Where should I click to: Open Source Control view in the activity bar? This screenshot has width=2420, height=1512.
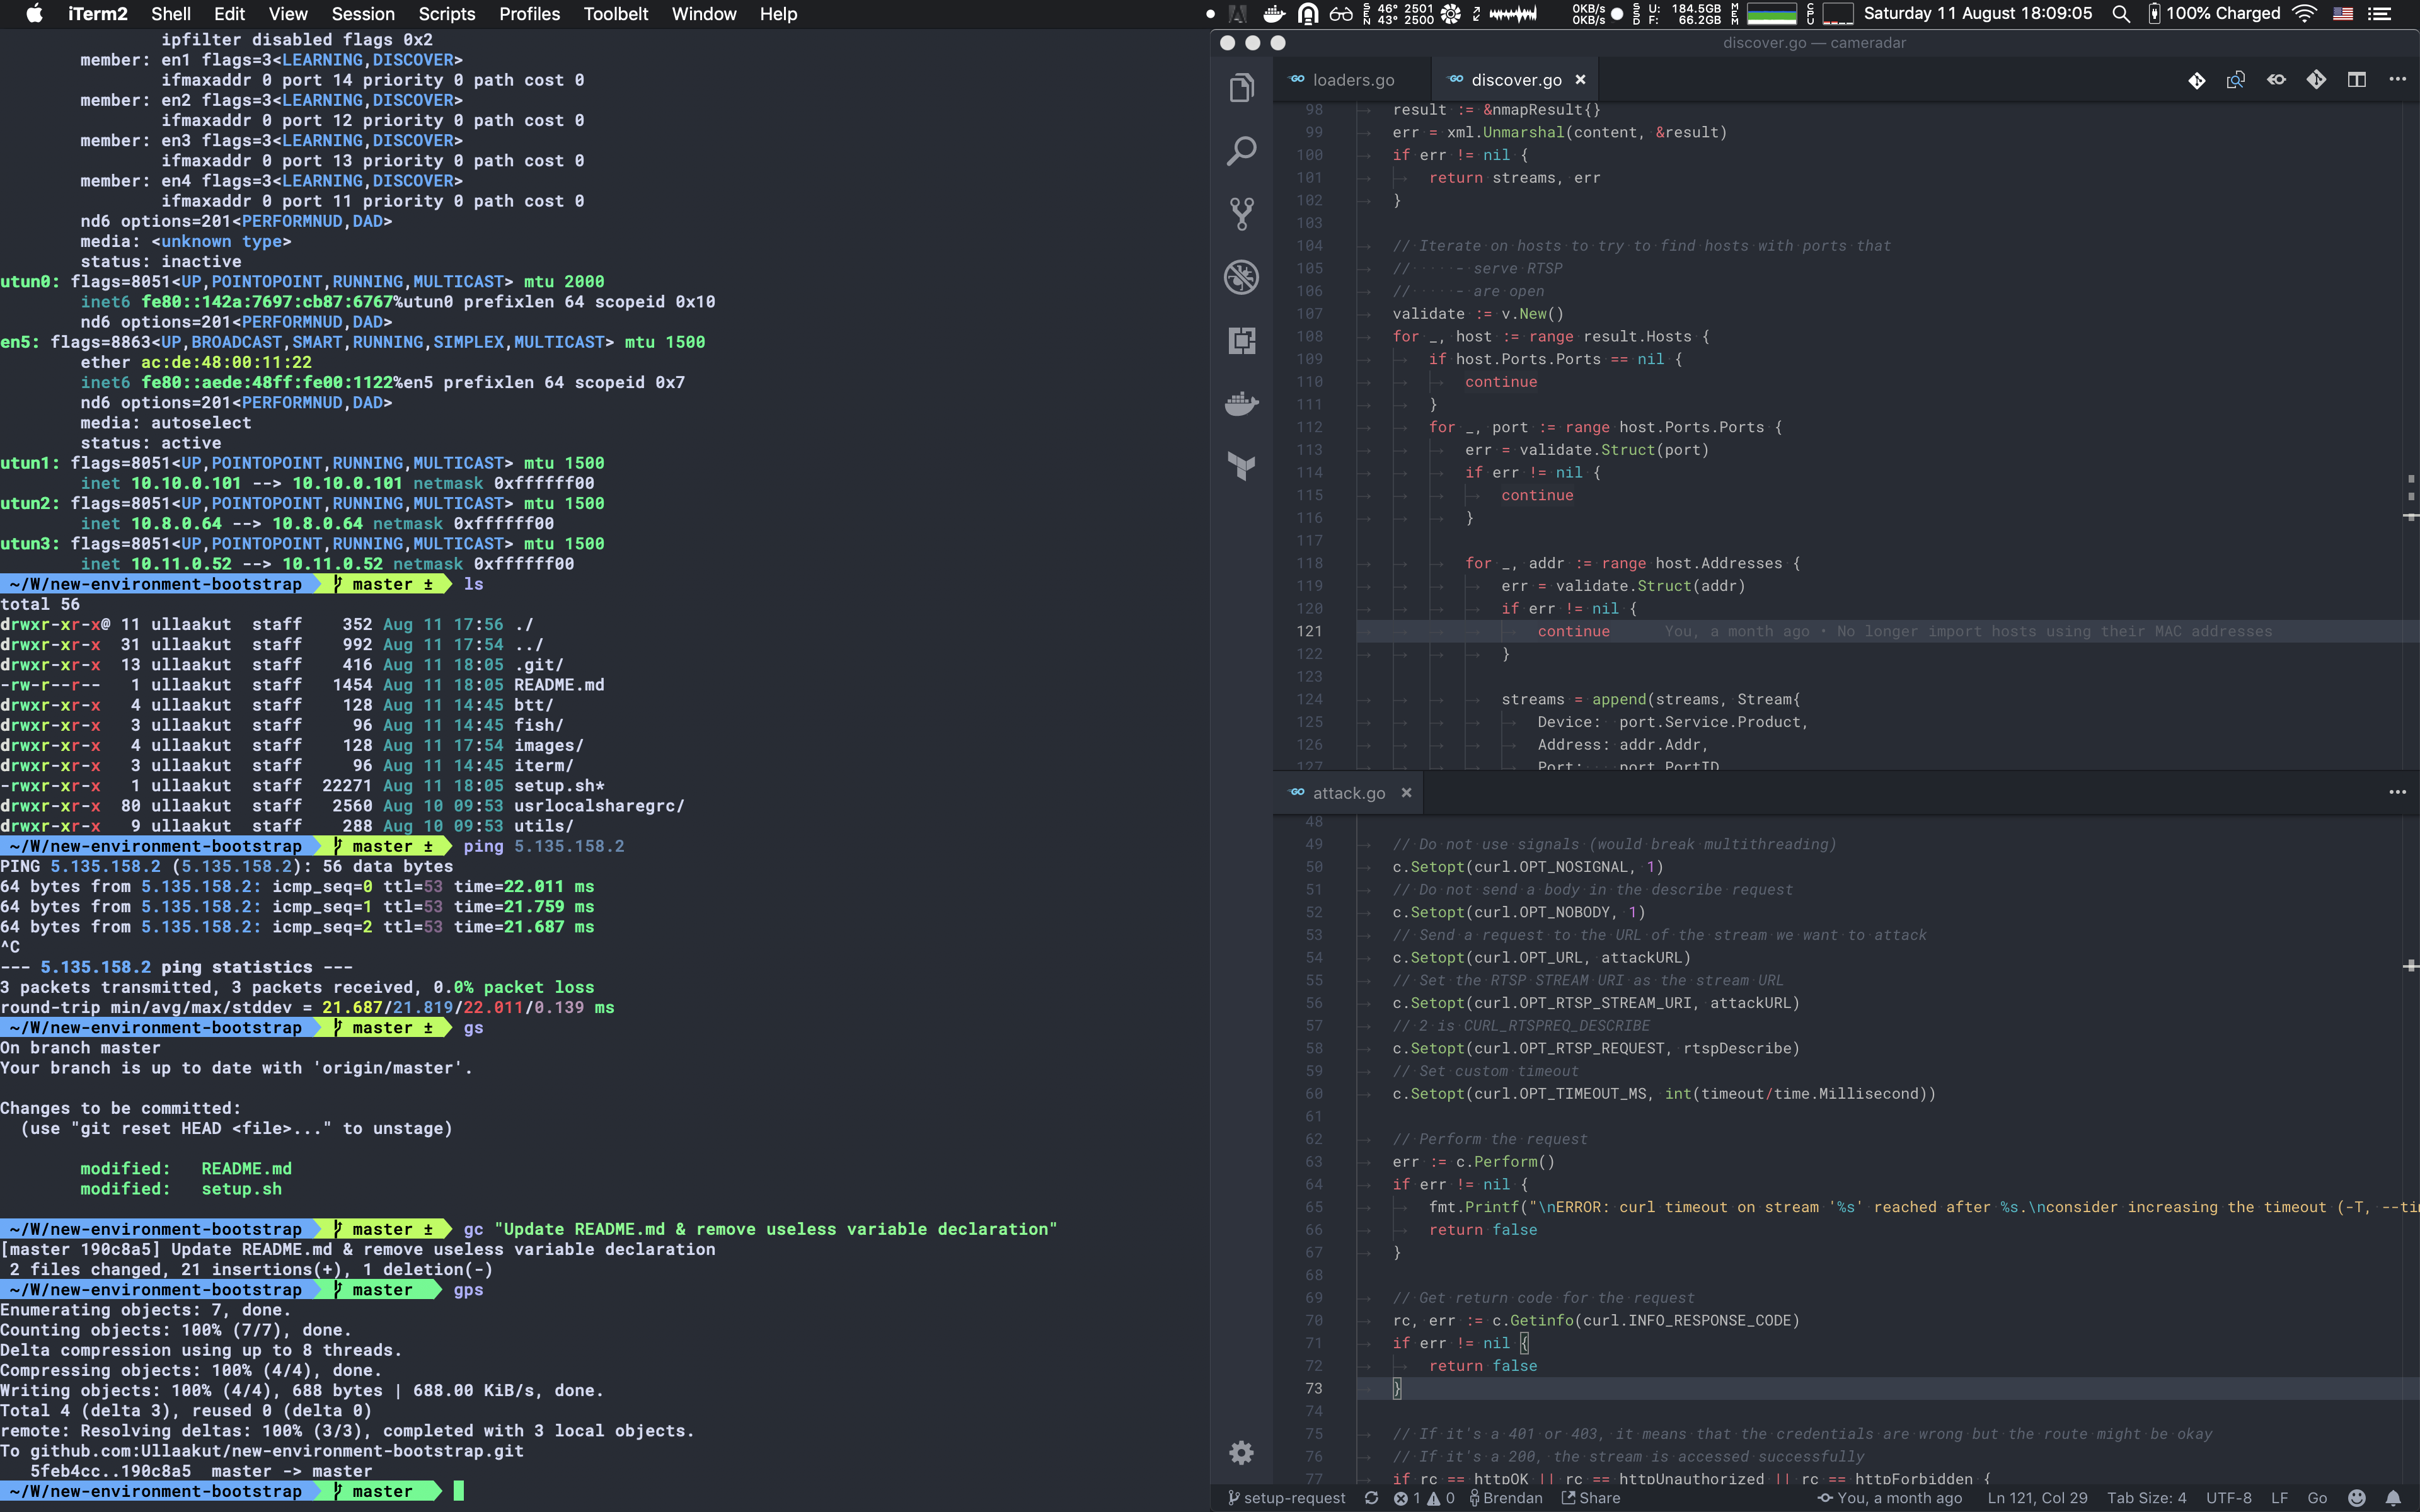[x=1241, y=214]
